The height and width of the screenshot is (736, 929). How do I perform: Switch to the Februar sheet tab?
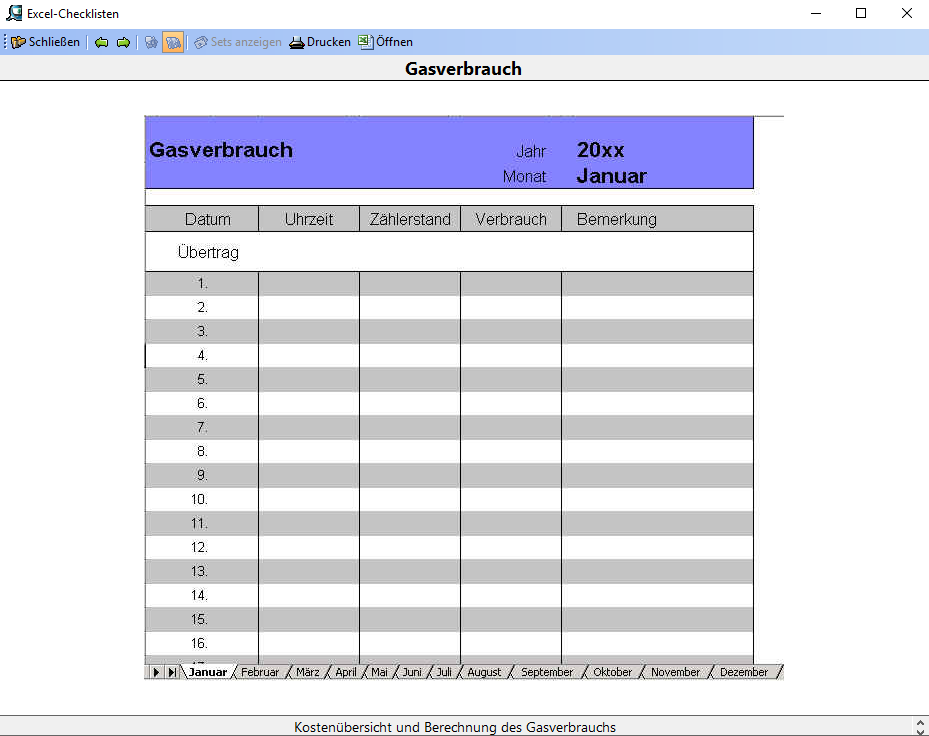260,672
